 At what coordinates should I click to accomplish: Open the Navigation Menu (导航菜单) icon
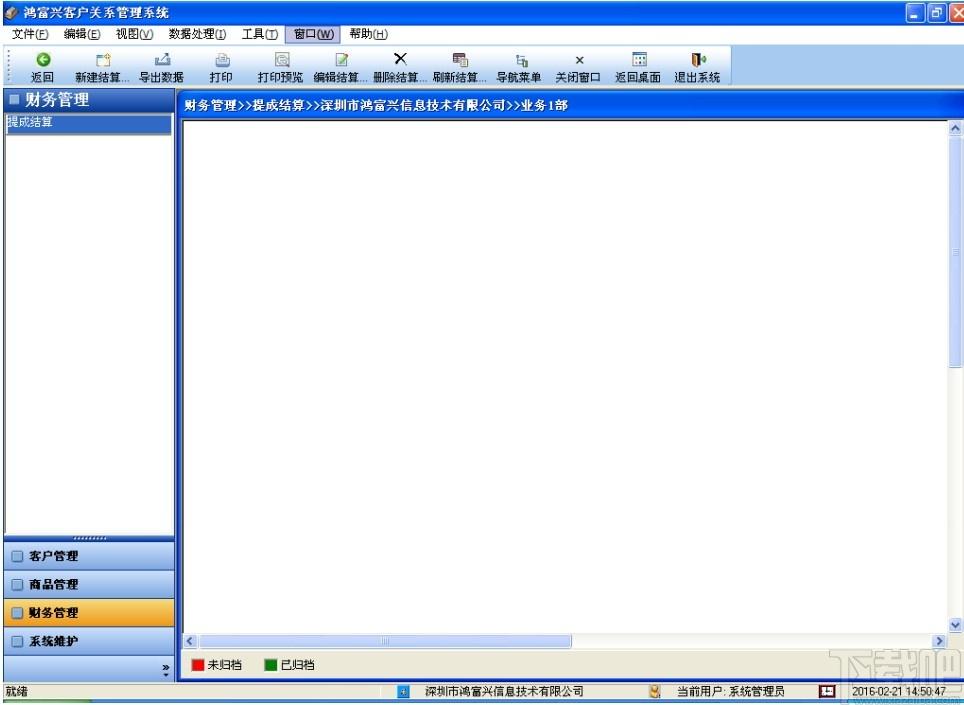tap(519, 60)
